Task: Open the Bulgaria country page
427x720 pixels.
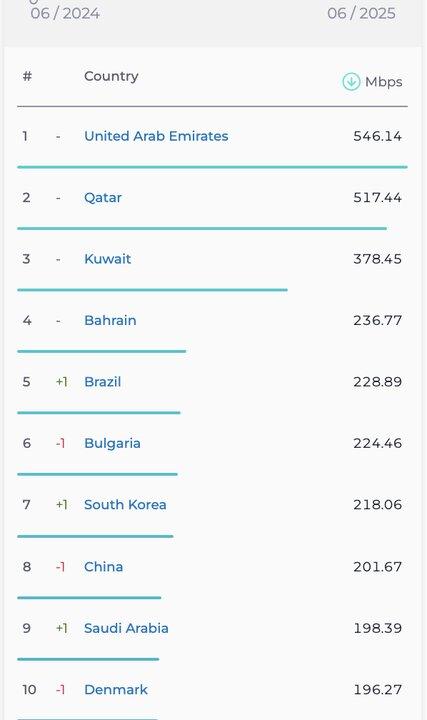Action: (112, 444)
